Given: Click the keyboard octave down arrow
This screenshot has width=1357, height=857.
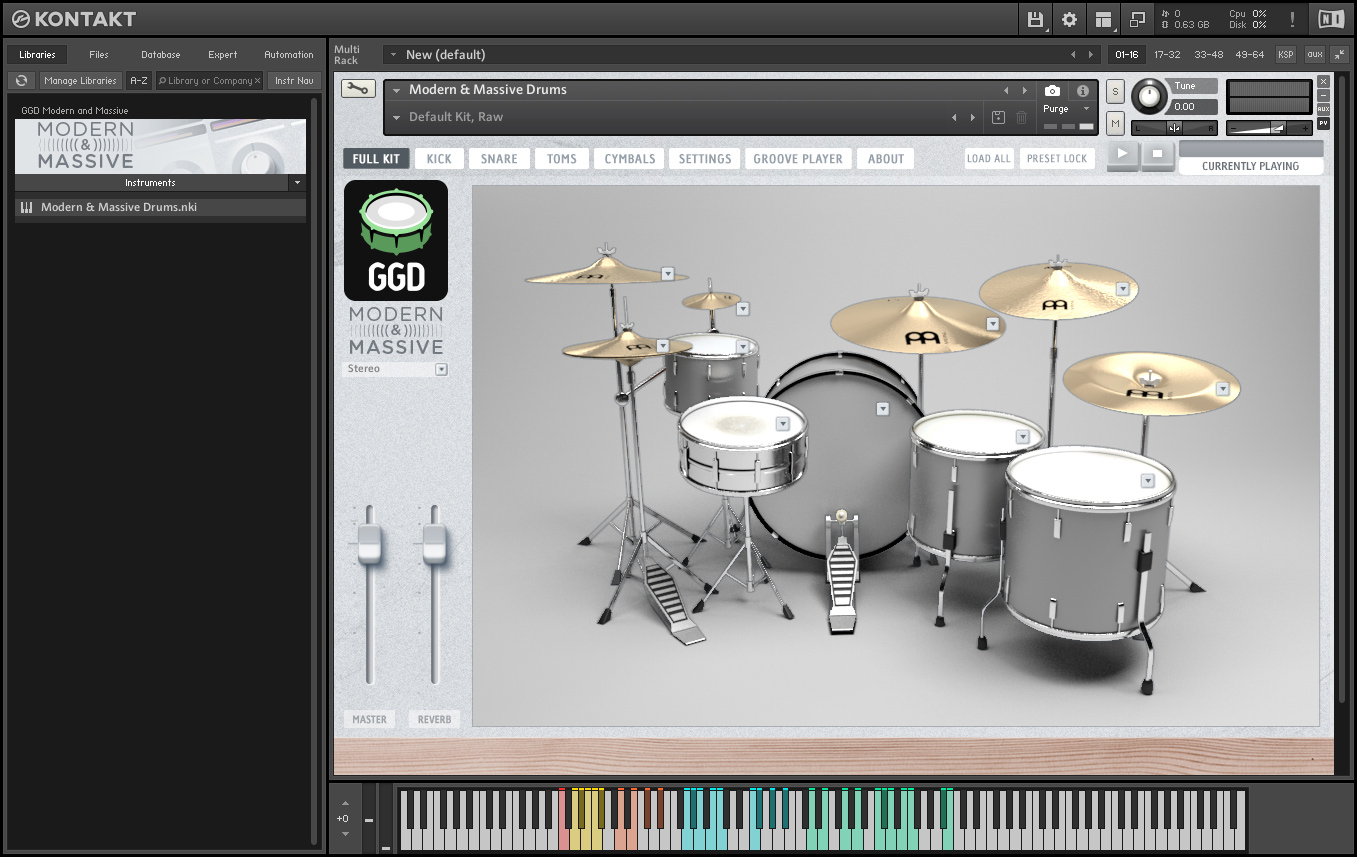Looking at the screenshot, I should [345, 833].
